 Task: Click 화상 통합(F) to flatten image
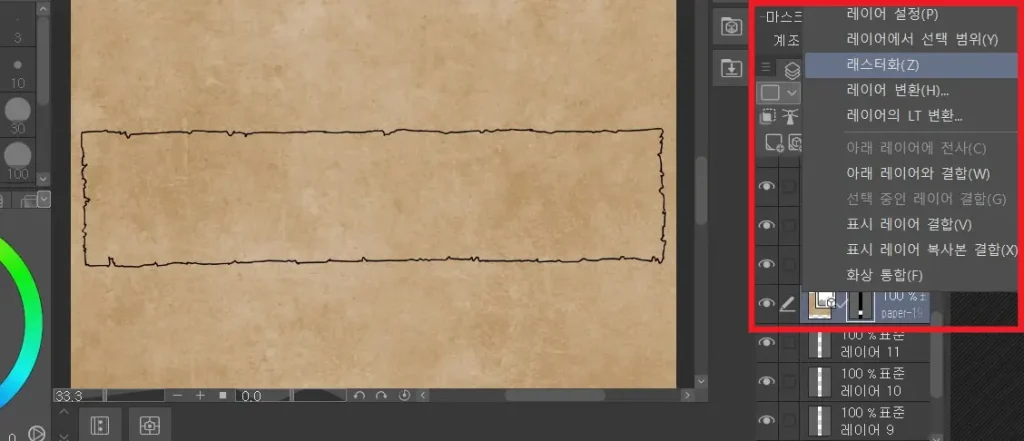(x=884, y=275)
